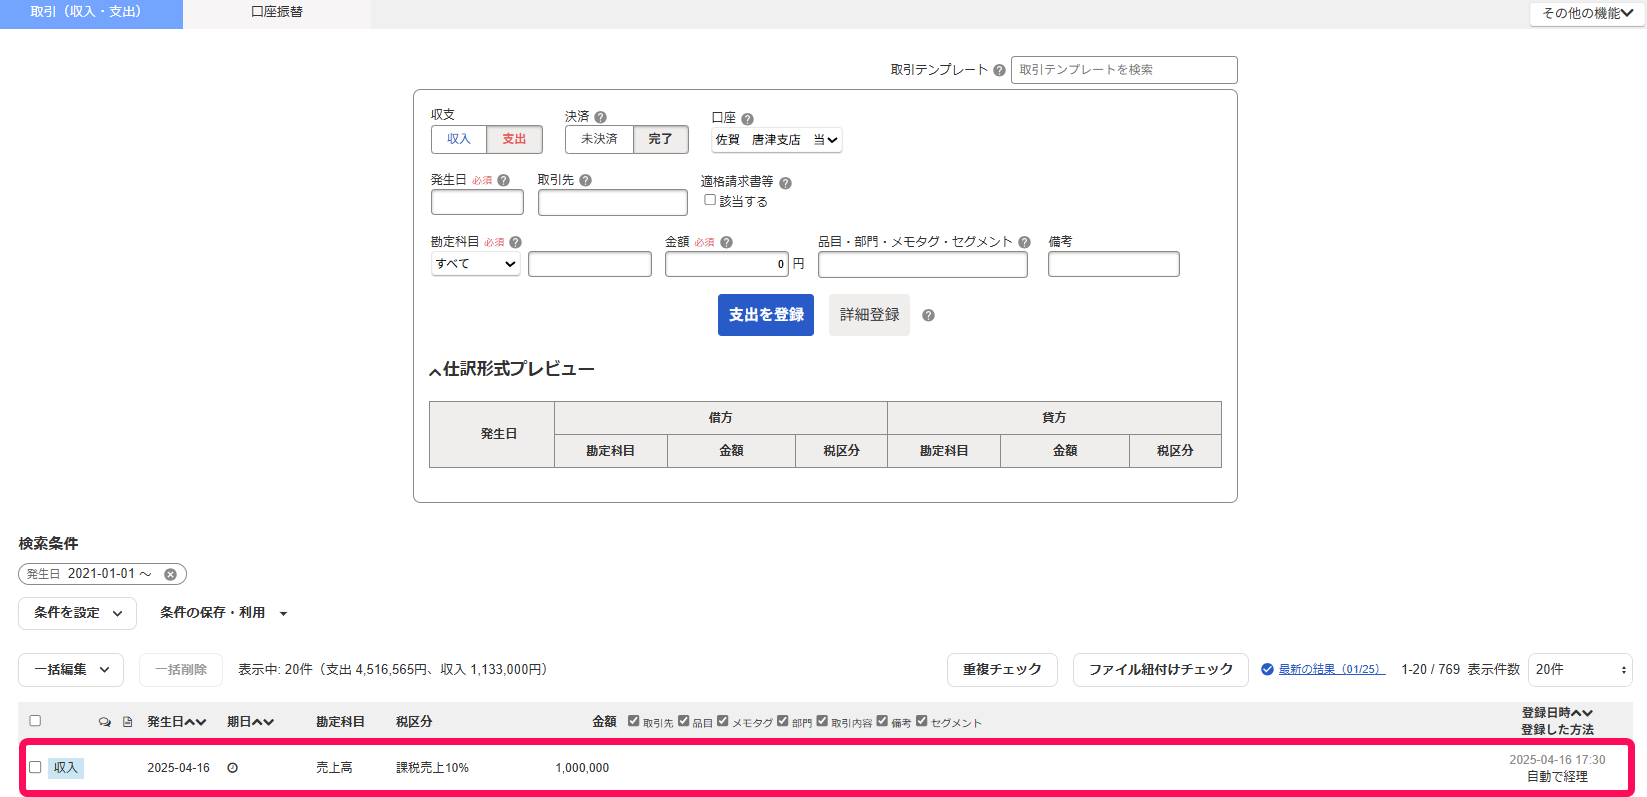This screenshot has width=1647, height=797.
Task: Remove the 発生日 2021-01-01 search condition
Action: 170,574
